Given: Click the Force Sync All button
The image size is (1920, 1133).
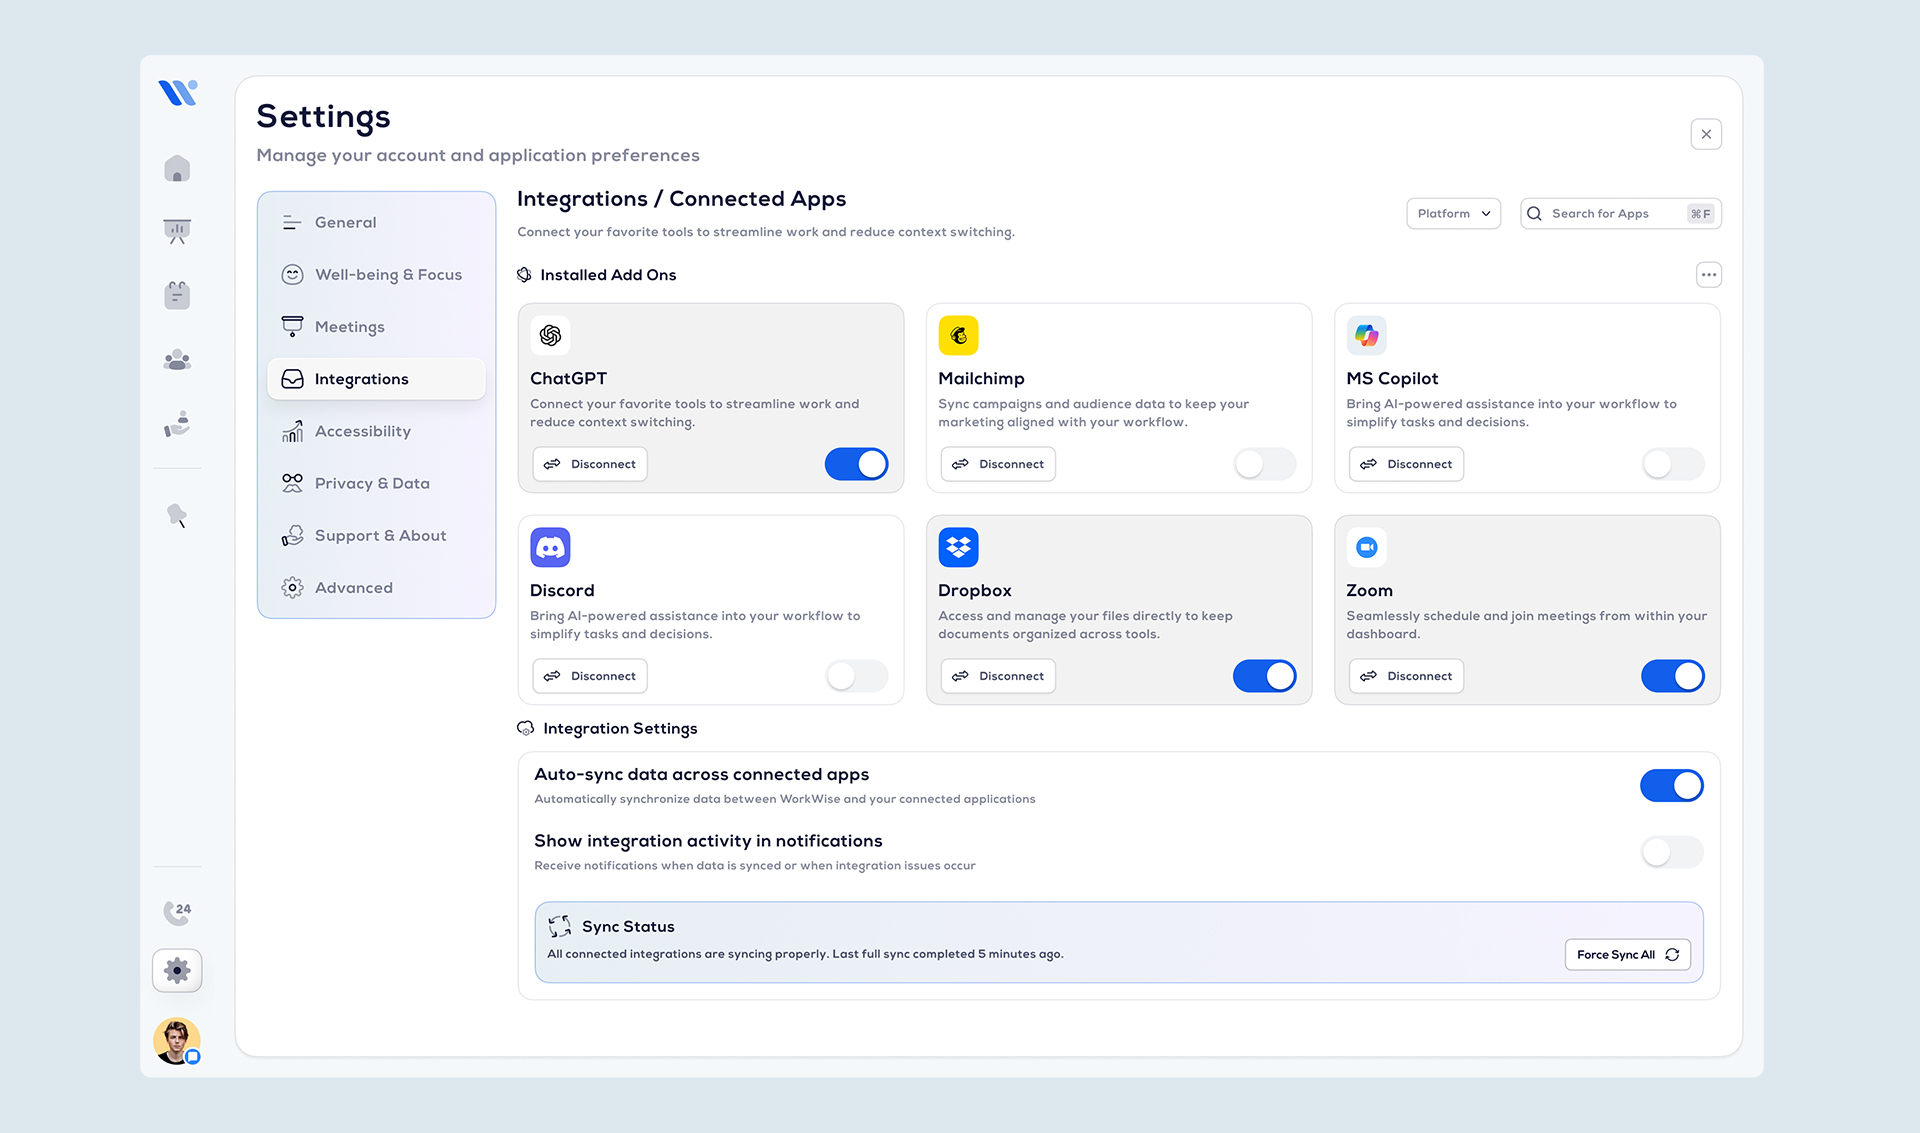Looking at the screenshot, I should click(1627, 954).
